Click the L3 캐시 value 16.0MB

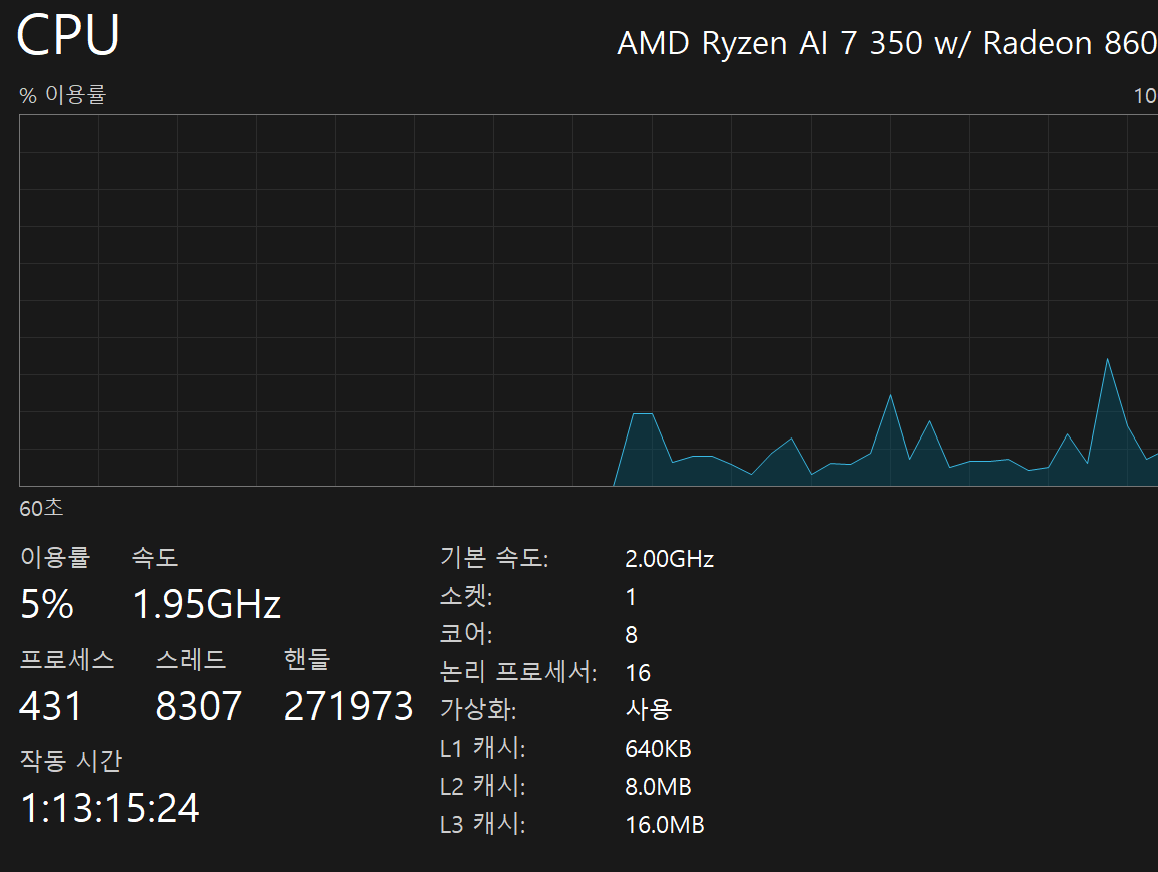(x=664, y=825)
